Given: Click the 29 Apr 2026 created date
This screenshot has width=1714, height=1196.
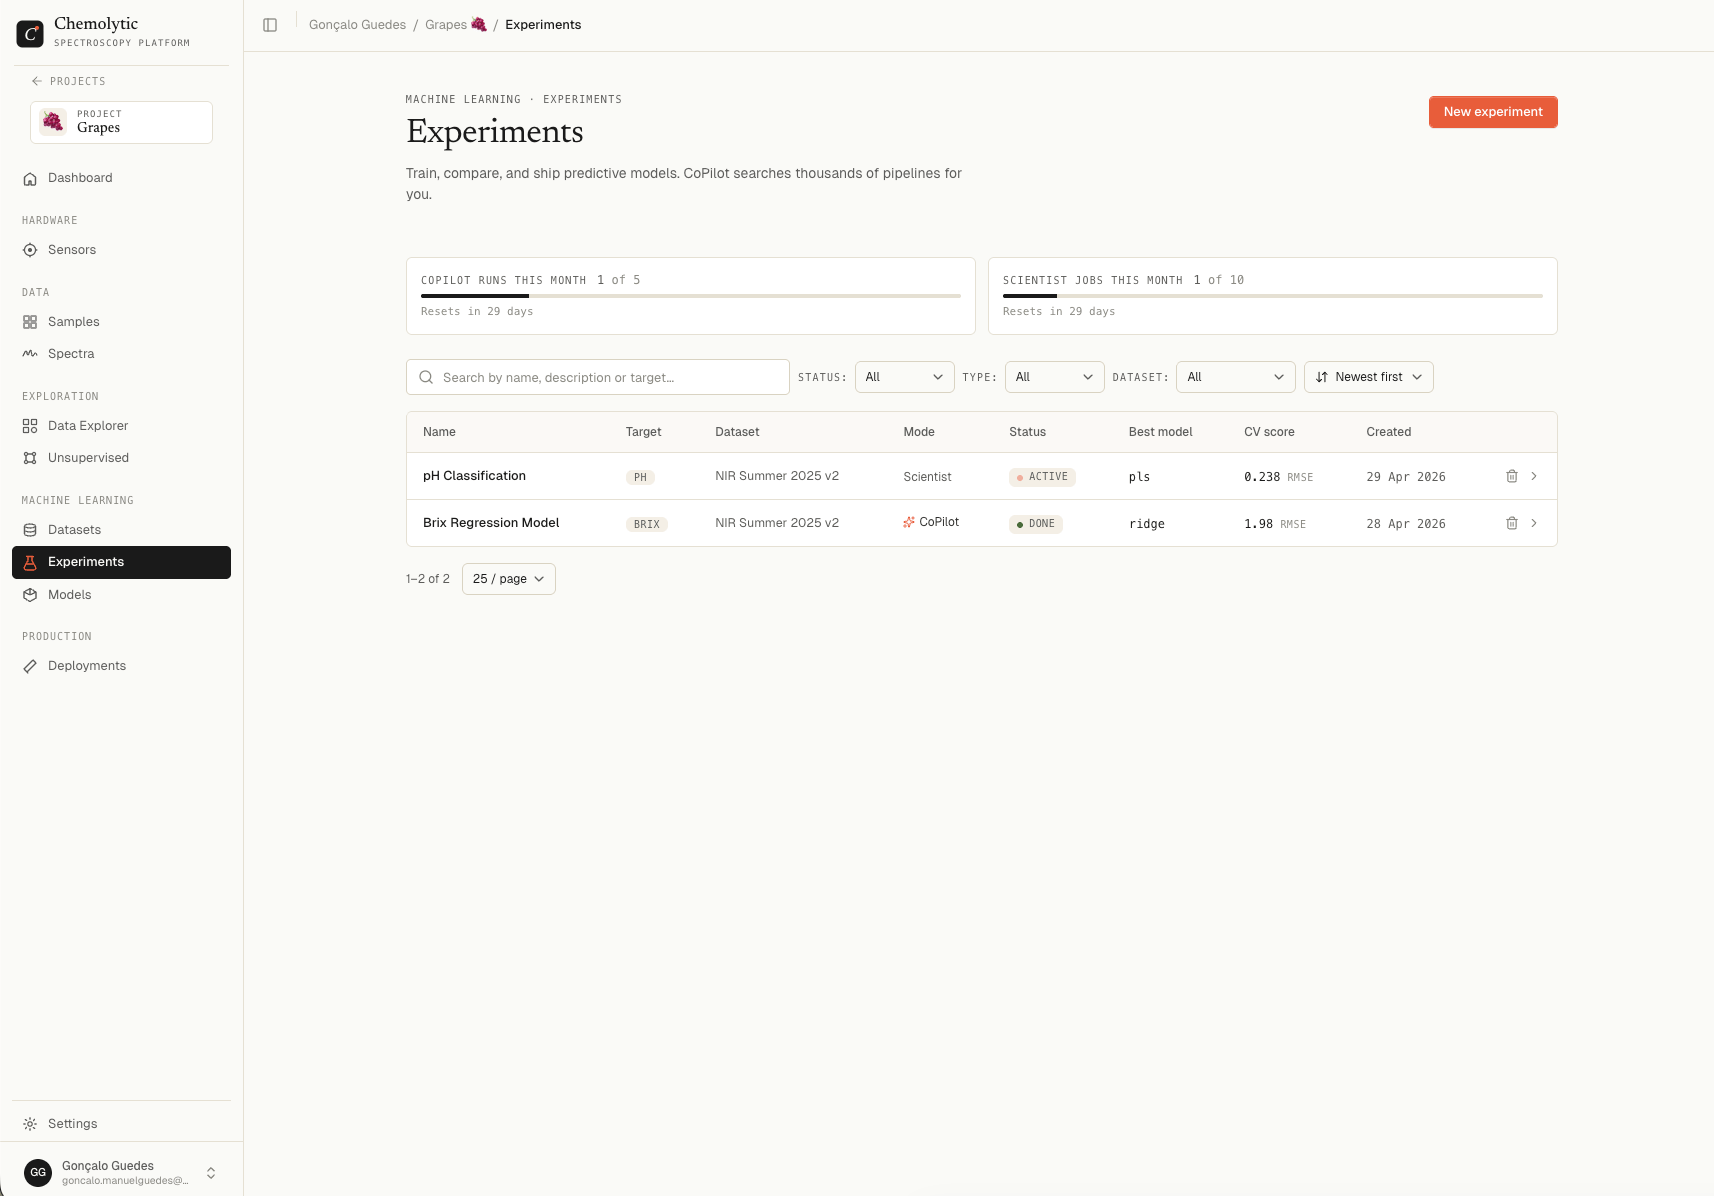Looking at the screenshot, I should pos(1406,477).
